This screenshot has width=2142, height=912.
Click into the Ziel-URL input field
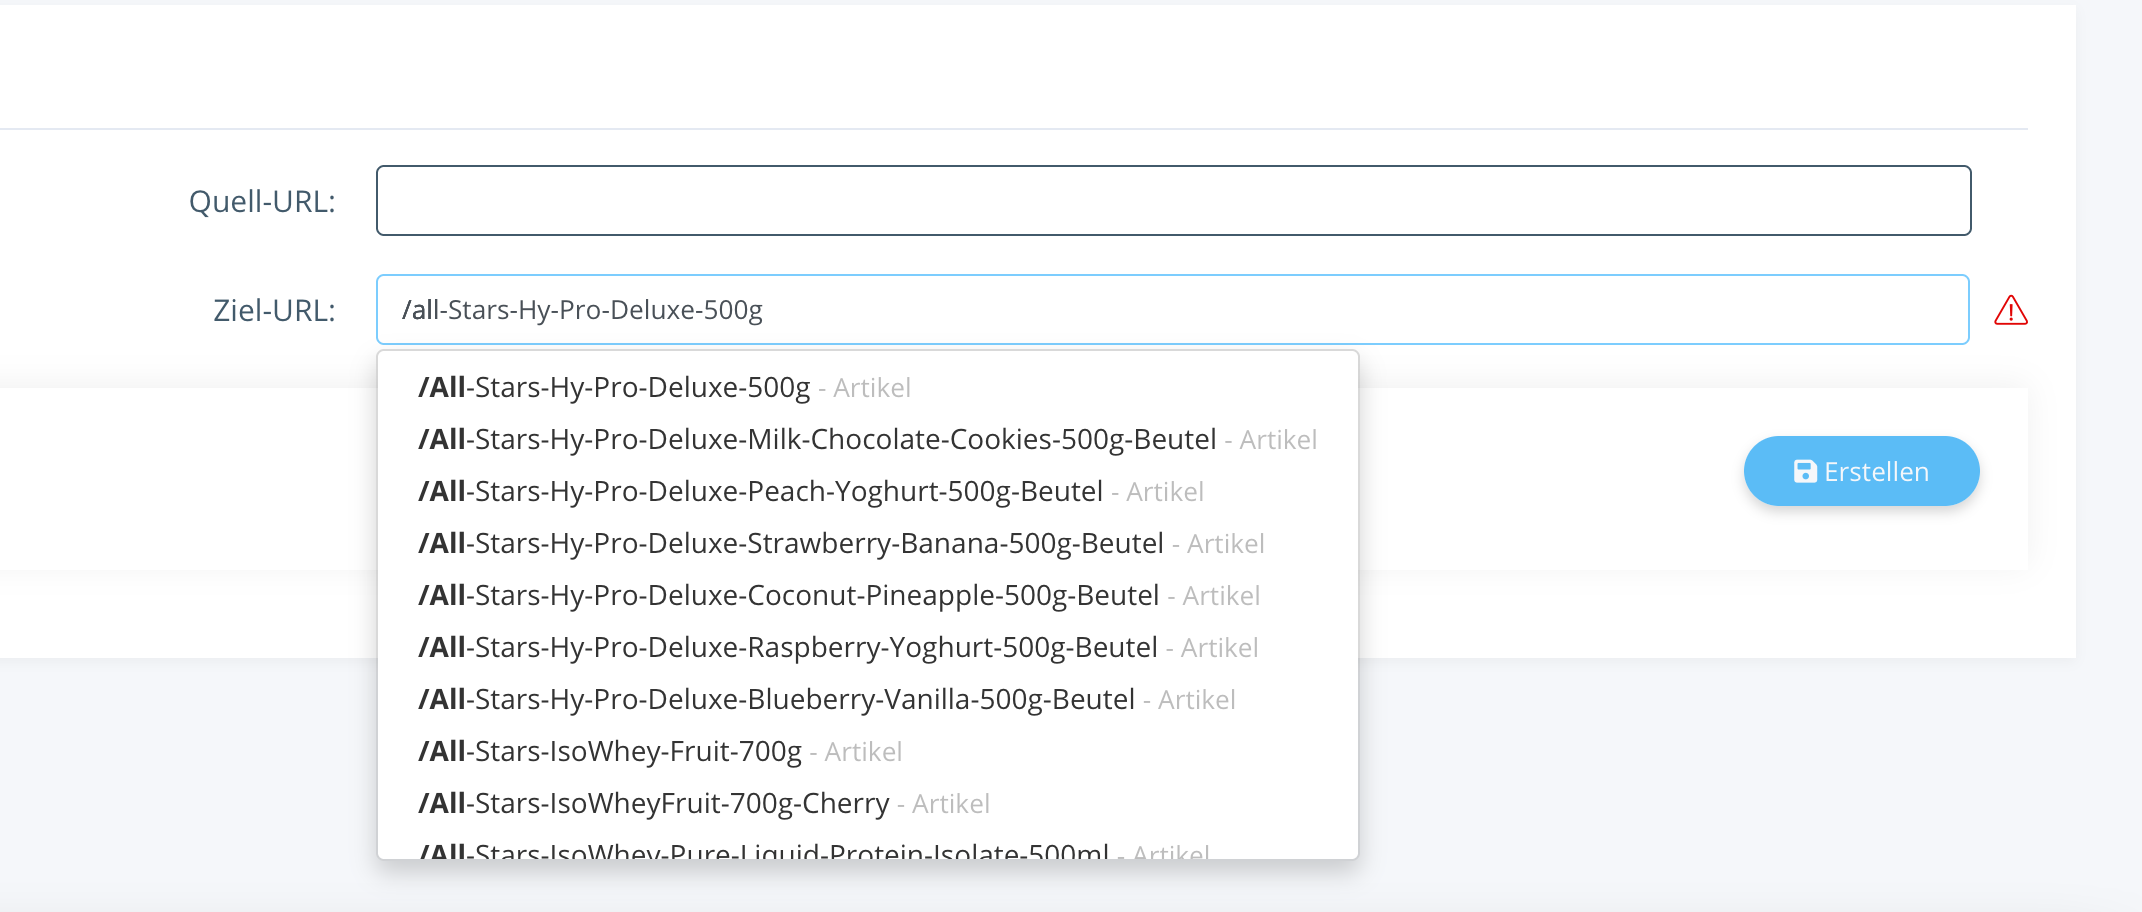point(1172,310)
